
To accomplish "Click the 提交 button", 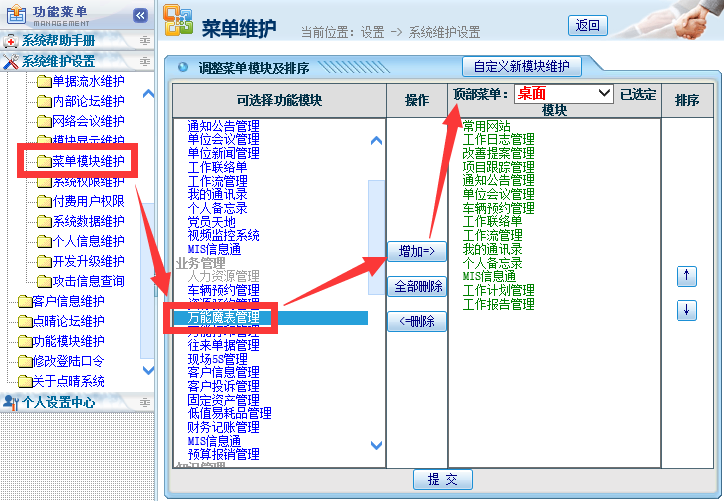I will 442,480.
